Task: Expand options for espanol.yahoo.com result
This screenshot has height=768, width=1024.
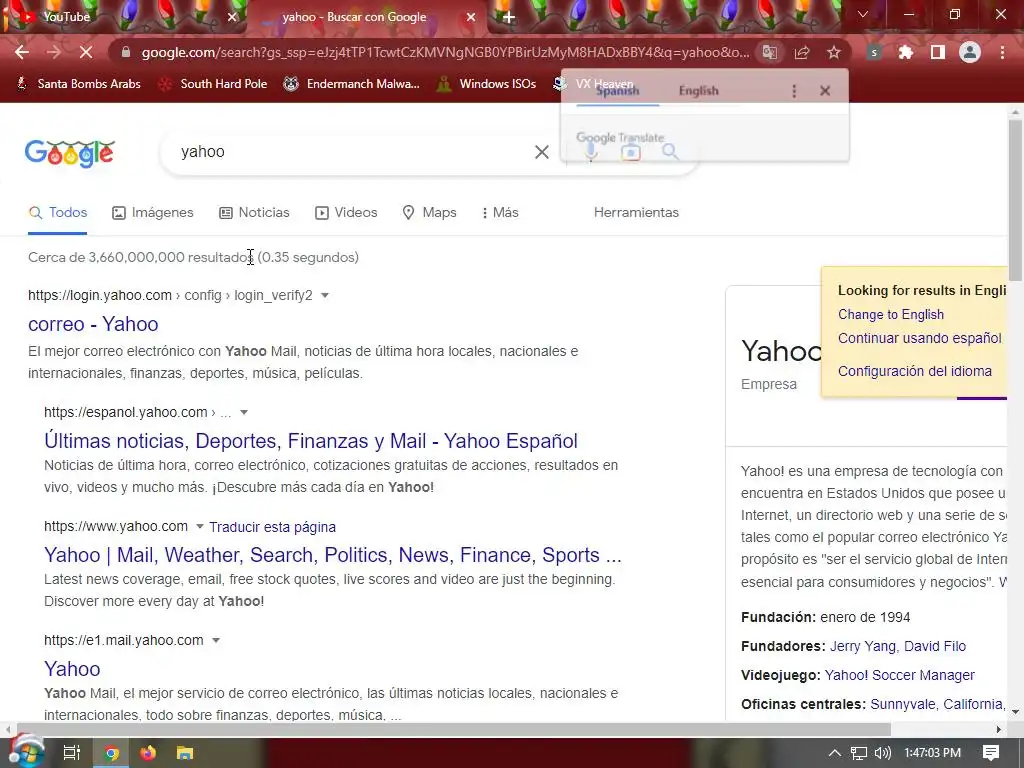Action: pyautogui.click(x=244, y=413)
